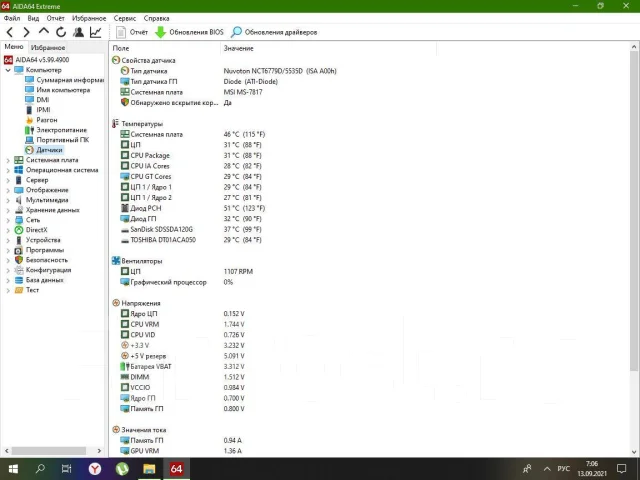Select the Конфигурация gear icon
Viewport: 640px width, 480px height.
[x=19, y=270]
